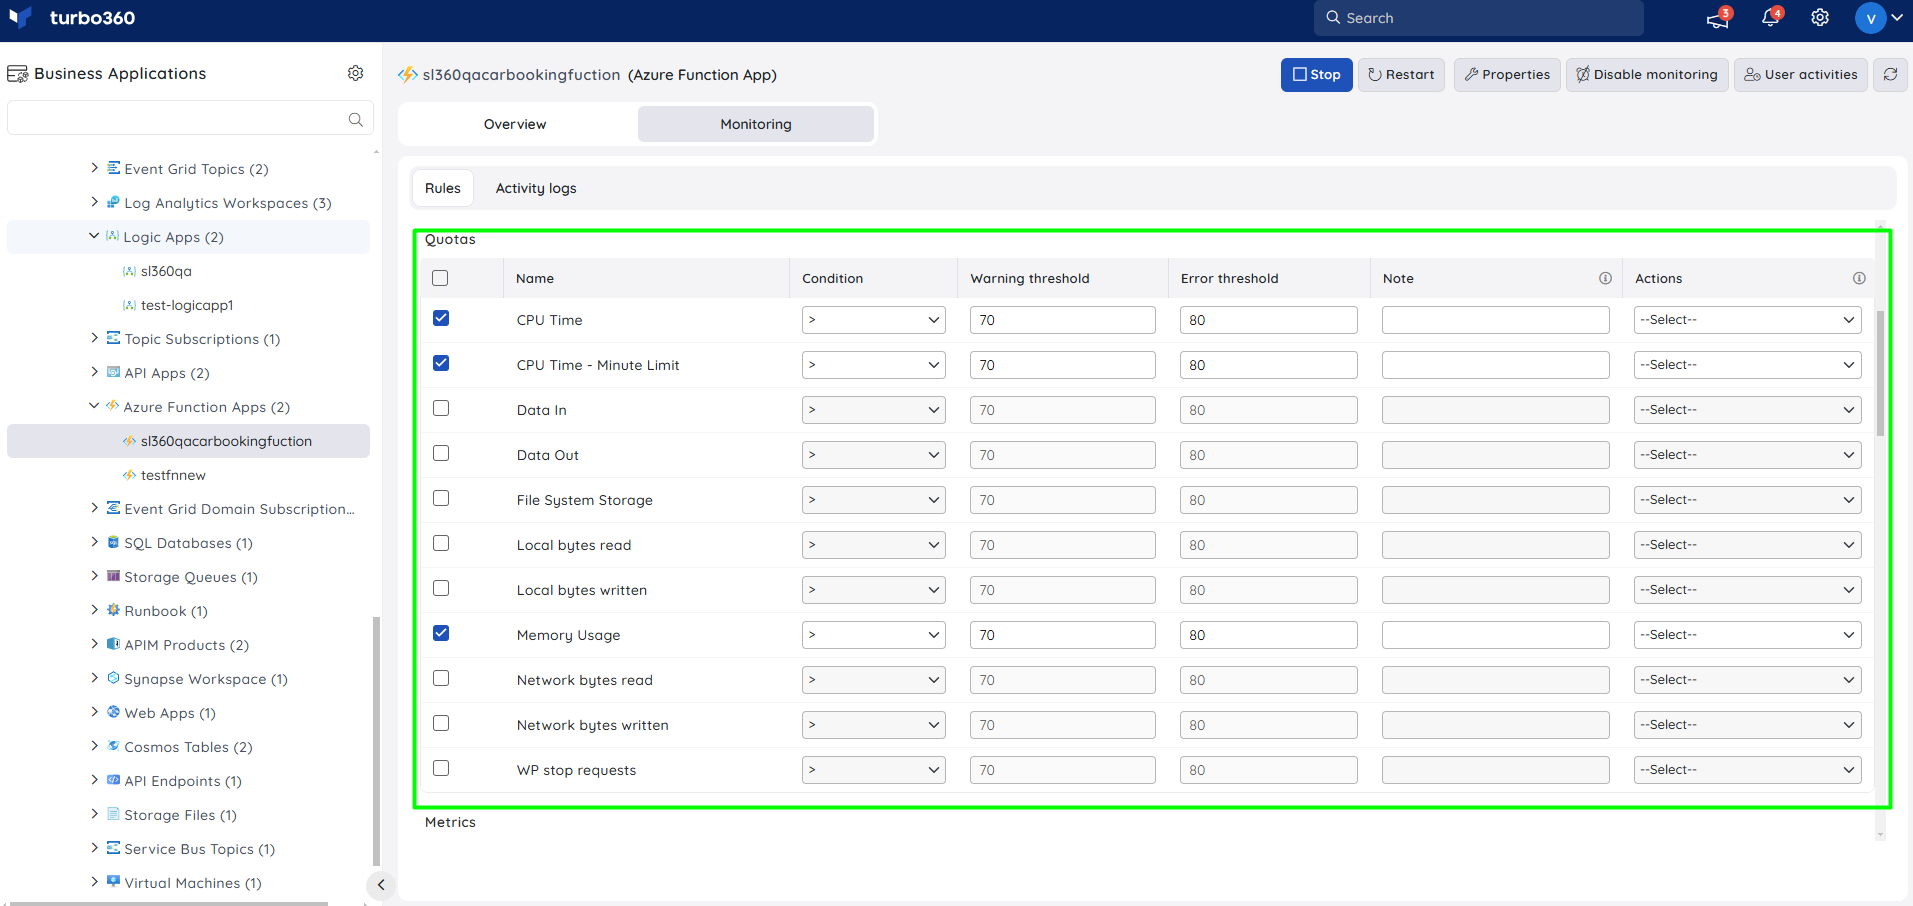The width and height of the screenshot is (1913, 906).
Task: Click the Business Applications panel icon
Action: 18,74
